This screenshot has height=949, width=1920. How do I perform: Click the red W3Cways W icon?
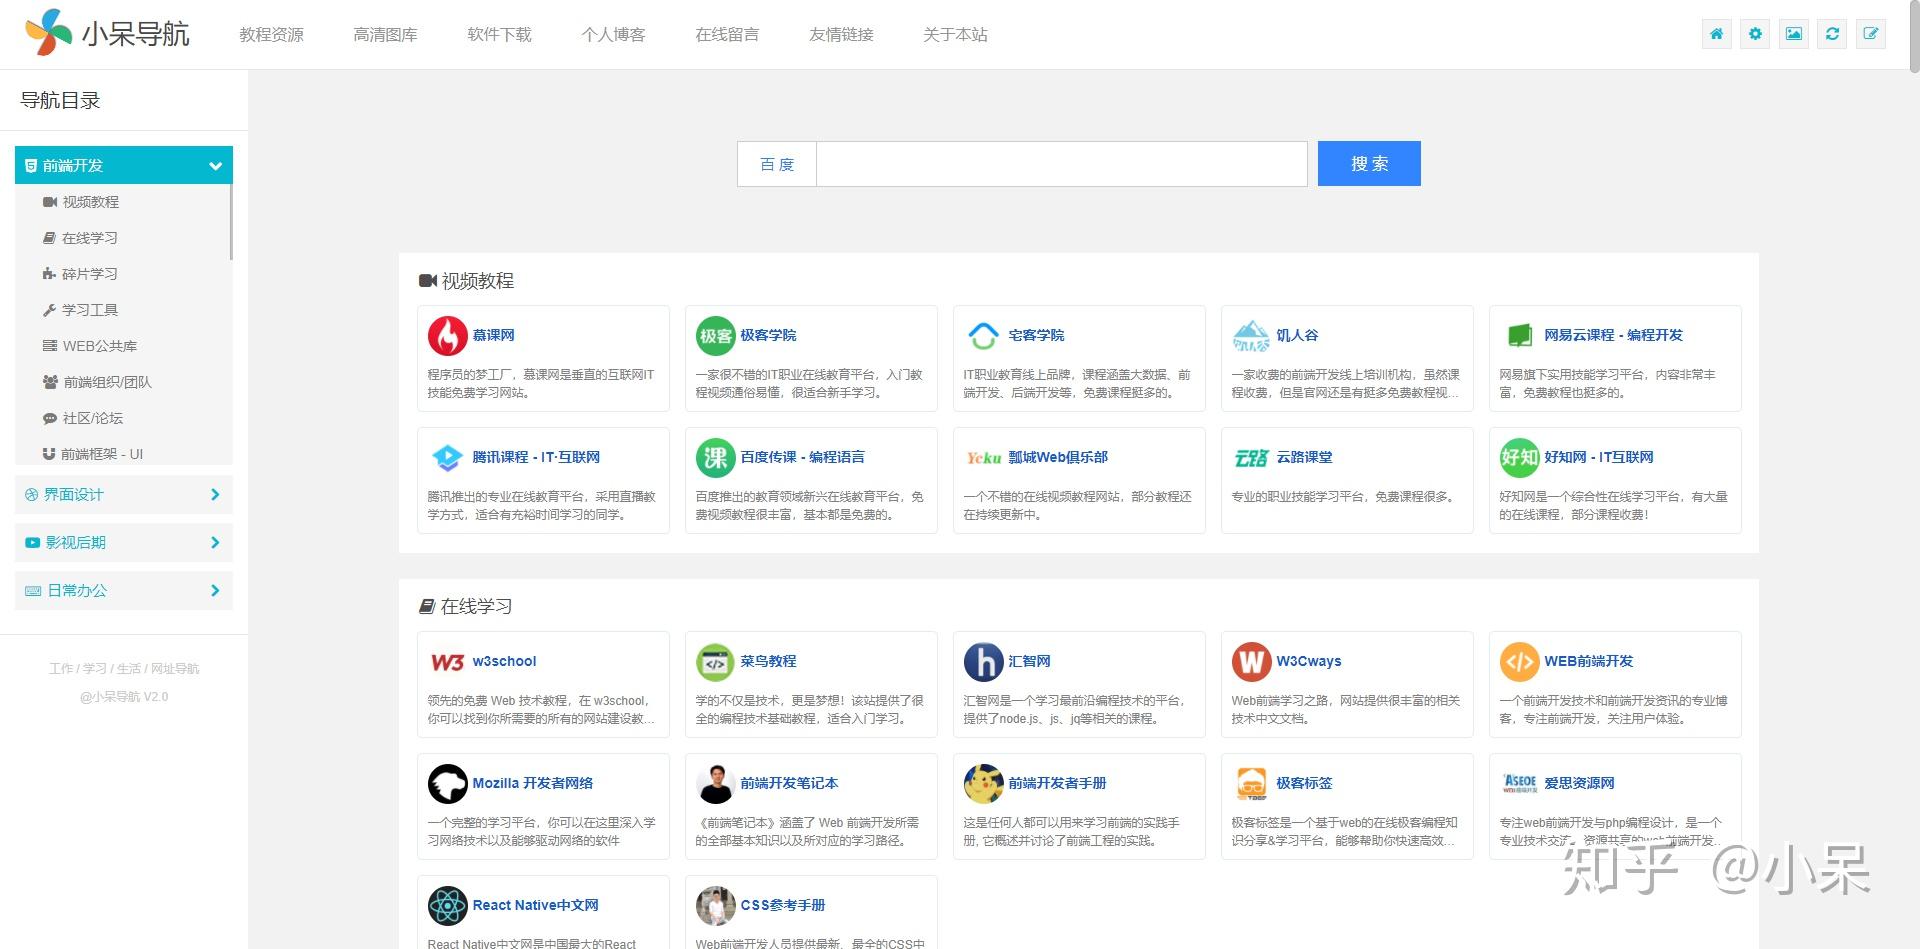coord(1252,662)
